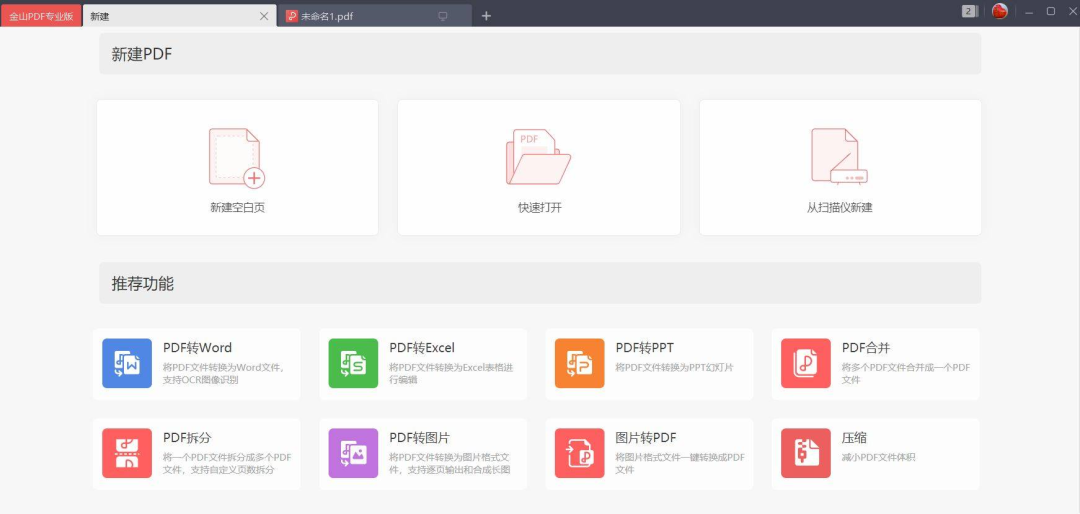1080x514 pixels.
Task: Click the 推荐功能 section header
Action: [540, 283]
